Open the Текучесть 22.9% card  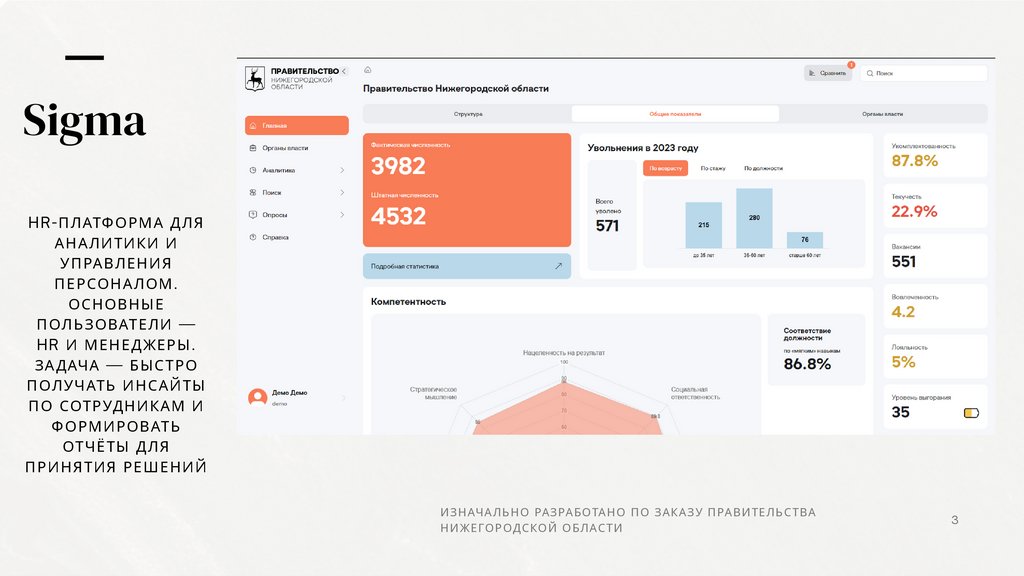coord(935,206)
